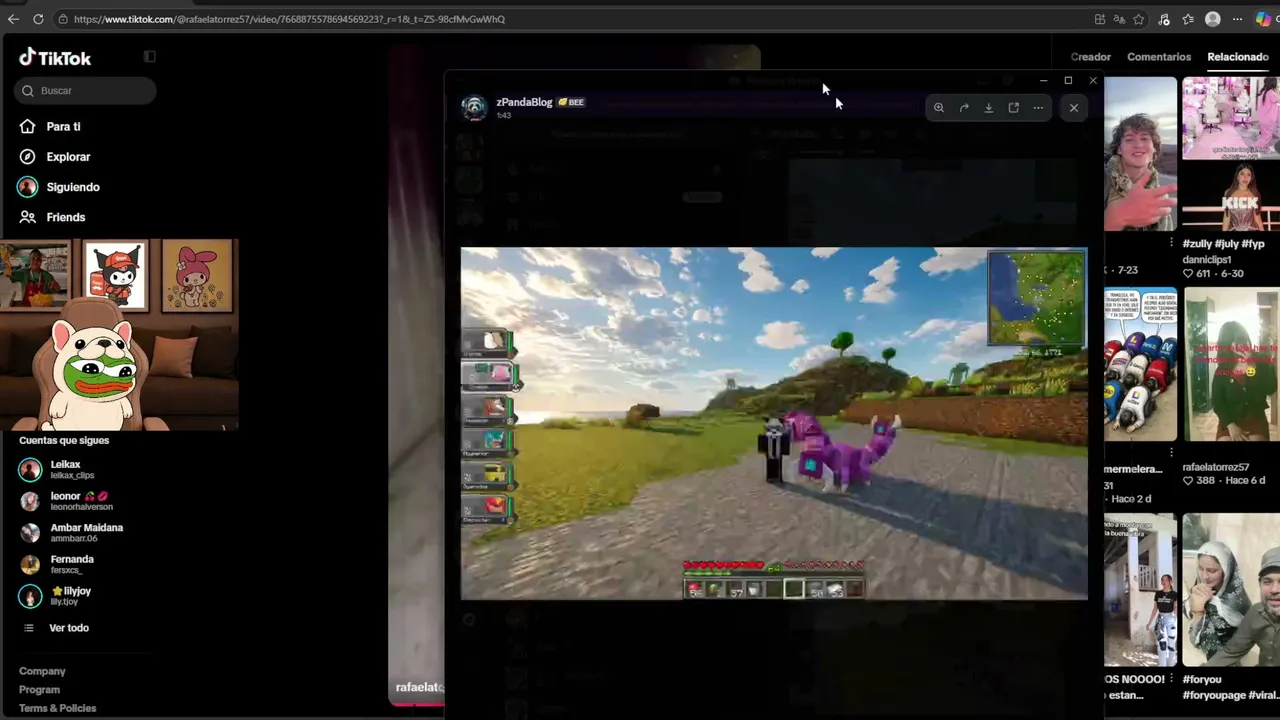Click the Program footer link
Image resolution: width=1280 pixels, height=720 pixels.
coord(39,690)
